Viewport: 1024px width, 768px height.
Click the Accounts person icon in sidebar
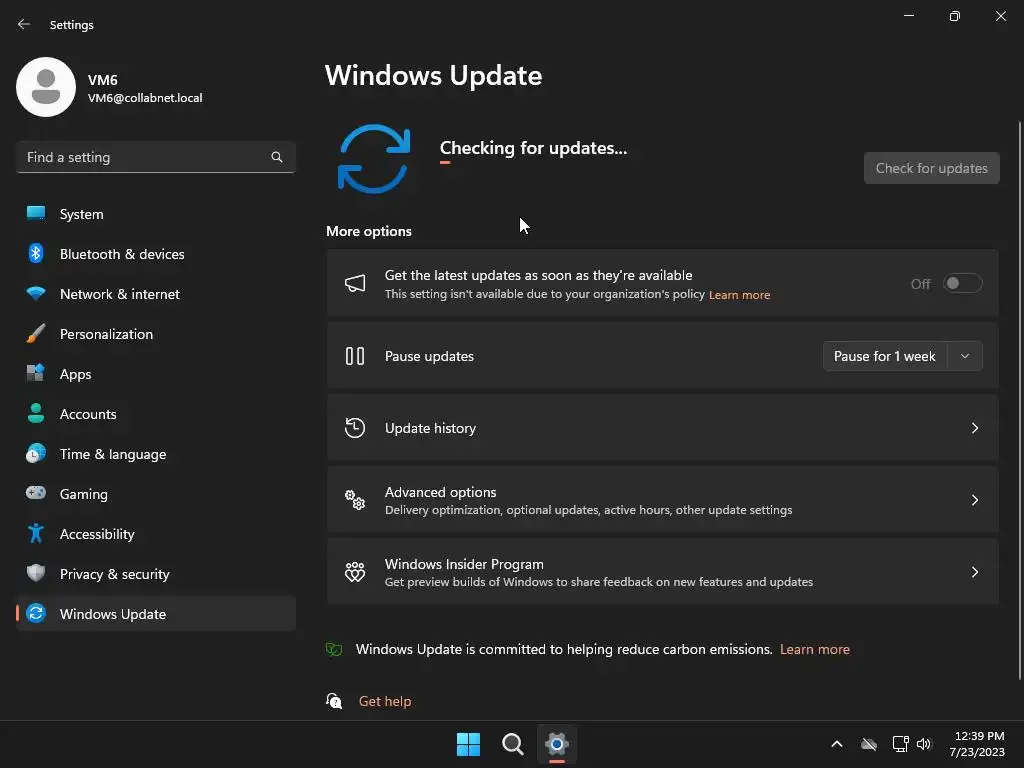pos(36,413)
